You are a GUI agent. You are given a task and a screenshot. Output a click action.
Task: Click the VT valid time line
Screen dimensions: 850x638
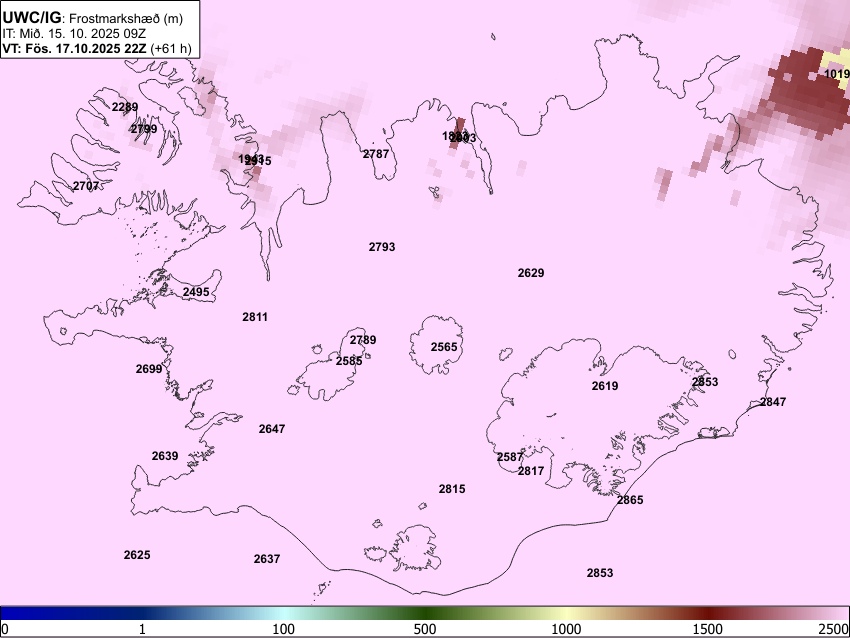pos(96,48)
